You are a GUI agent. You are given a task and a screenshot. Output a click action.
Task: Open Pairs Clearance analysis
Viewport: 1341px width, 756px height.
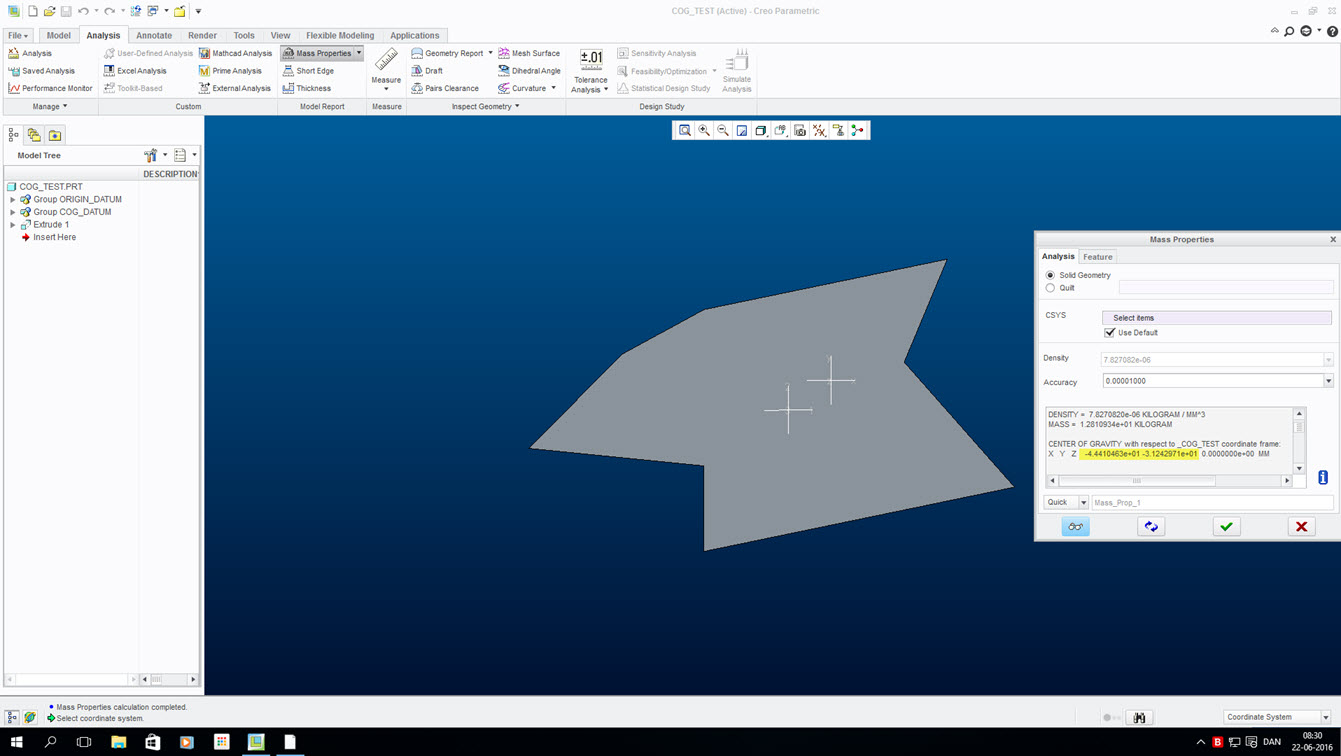445,88
